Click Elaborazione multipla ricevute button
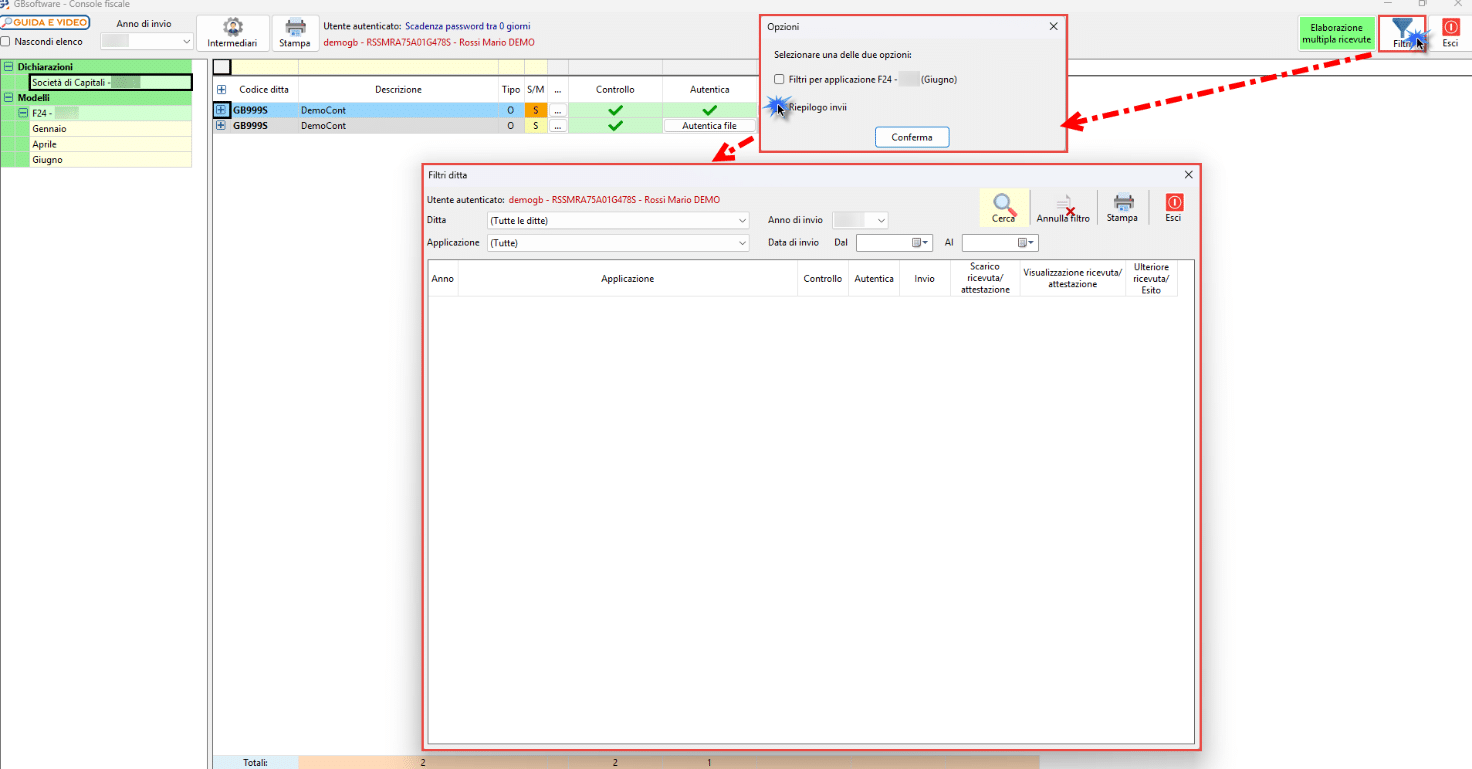 pos(1336,34)
